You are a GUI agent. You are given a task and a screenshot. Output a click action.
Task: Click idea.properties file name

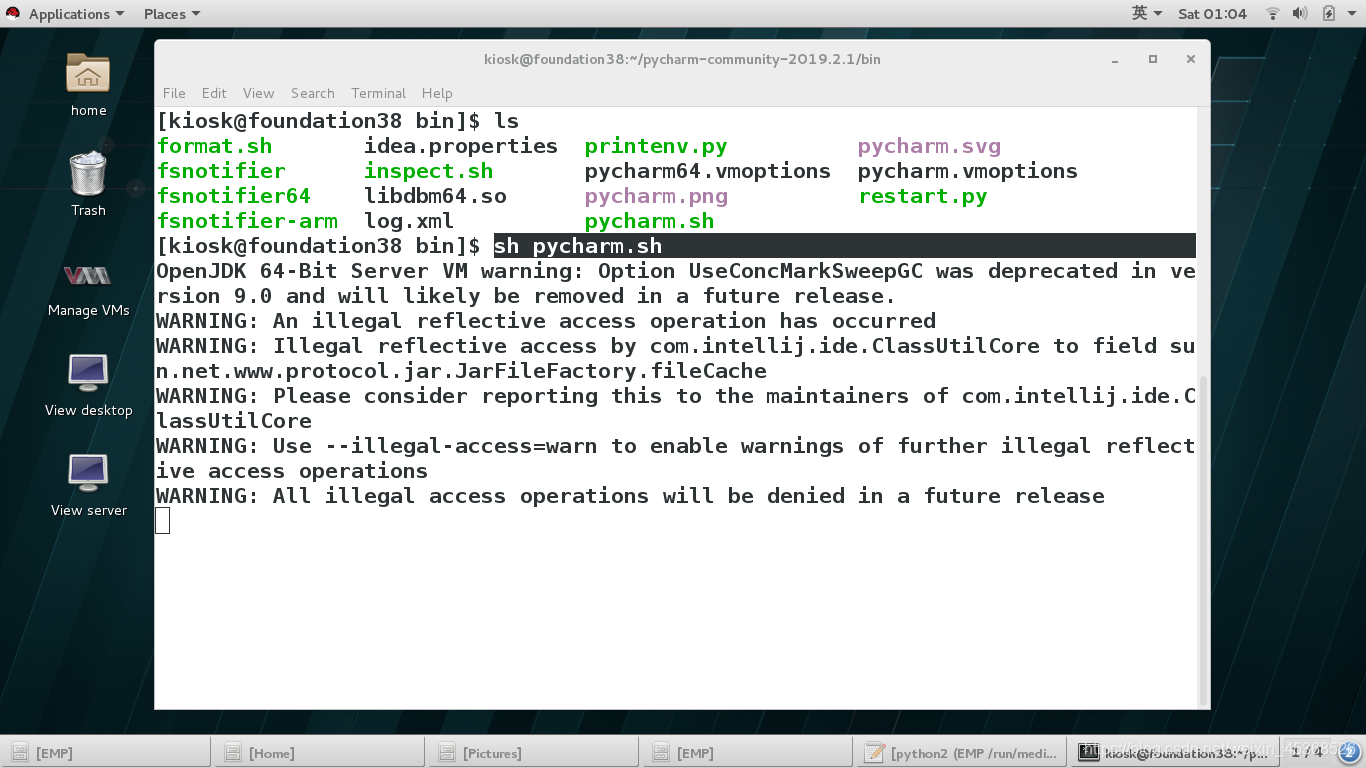click(x=461, y=146)
